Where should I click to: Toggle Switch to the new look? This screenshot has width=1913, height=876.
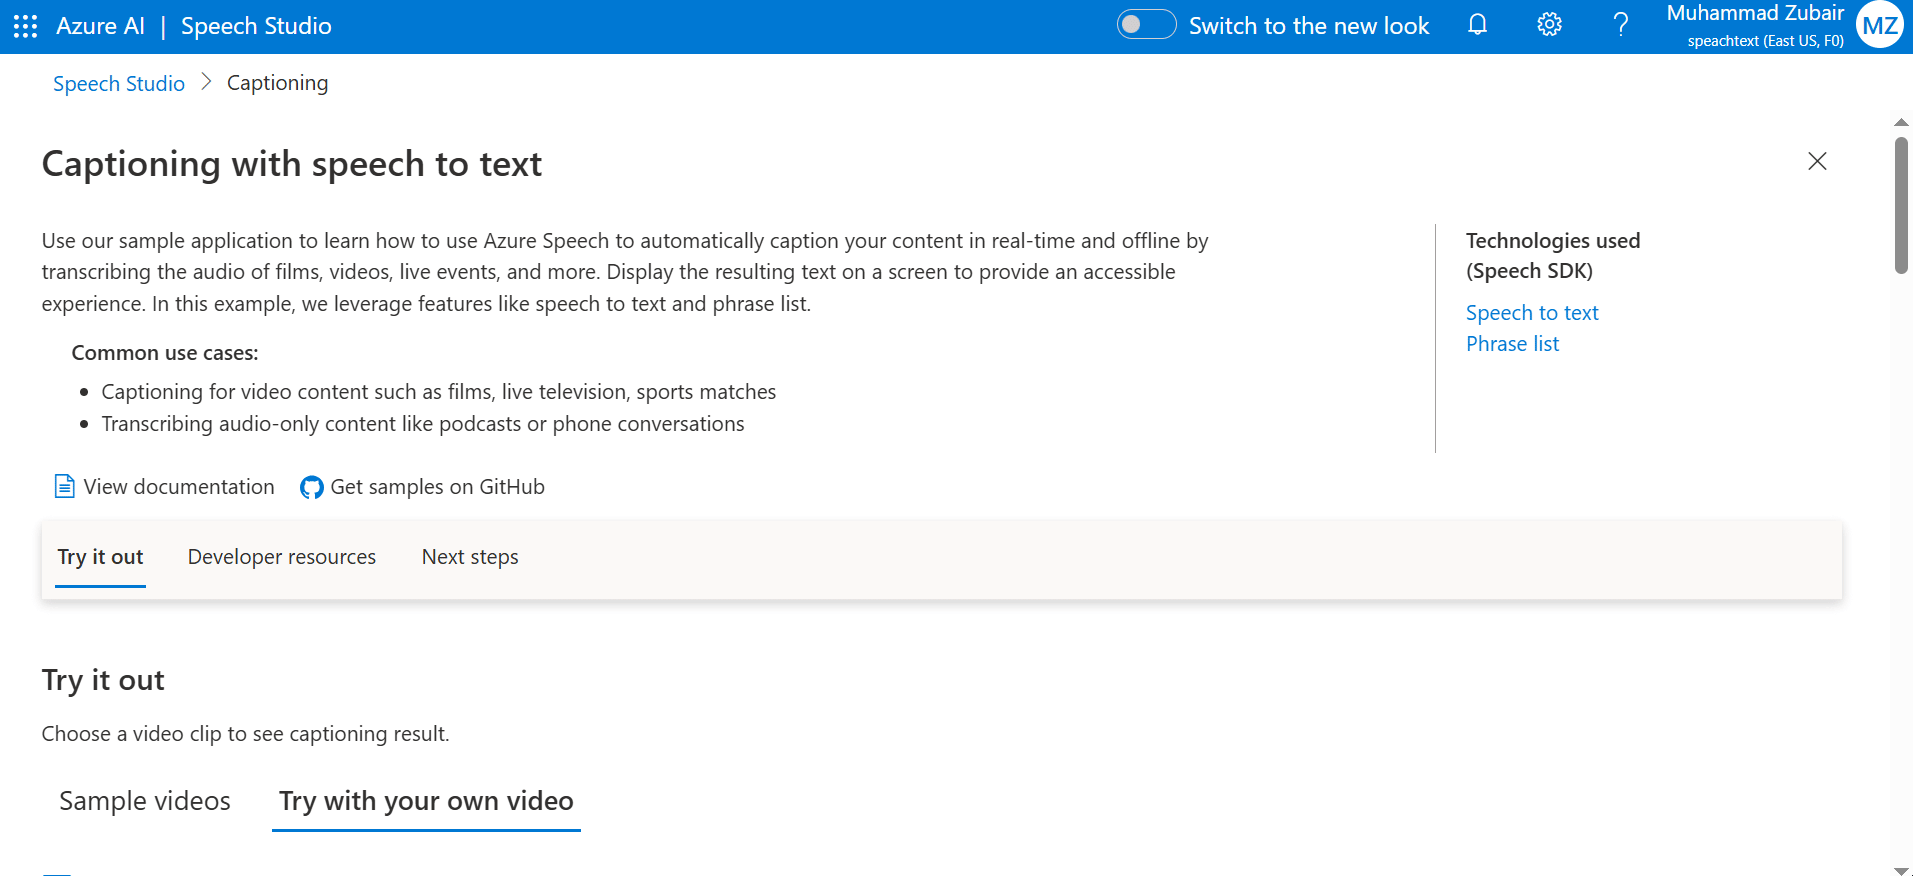point(1146,25)
